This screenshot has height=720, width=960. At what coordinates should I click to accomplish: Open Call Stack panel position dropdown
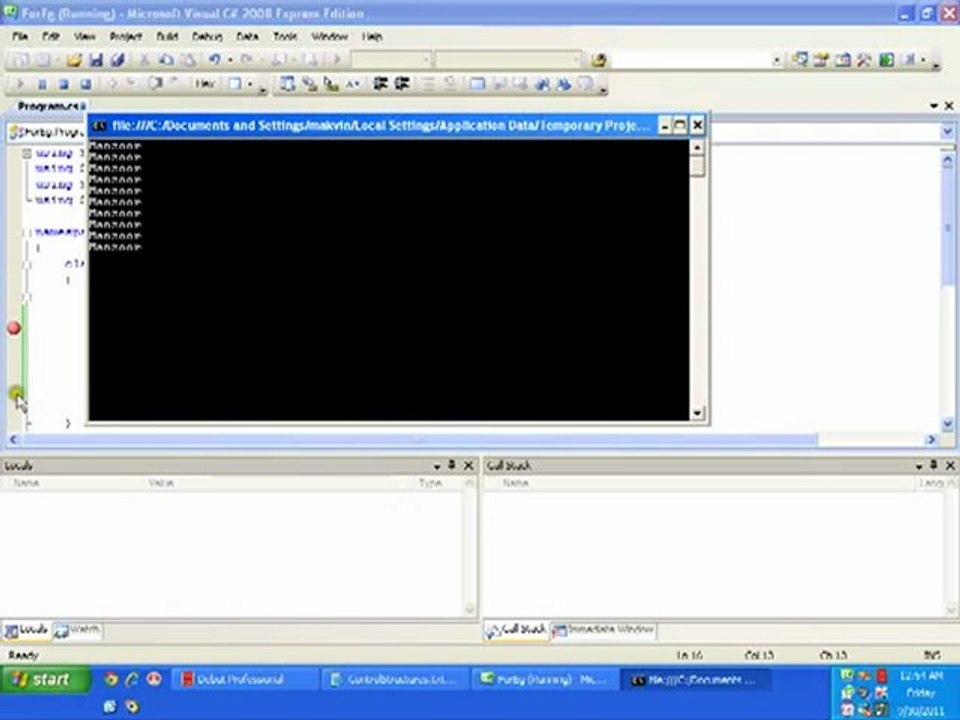(x=919, y=466)
